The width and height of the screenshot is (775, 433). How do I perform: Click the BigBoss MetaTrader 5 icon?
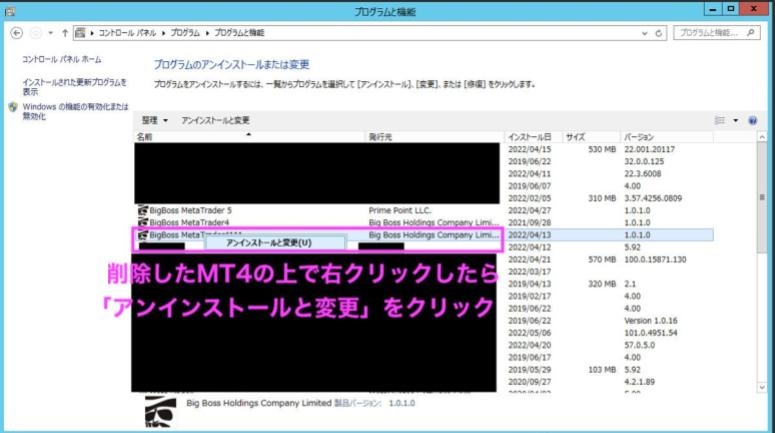coord(141,211)
